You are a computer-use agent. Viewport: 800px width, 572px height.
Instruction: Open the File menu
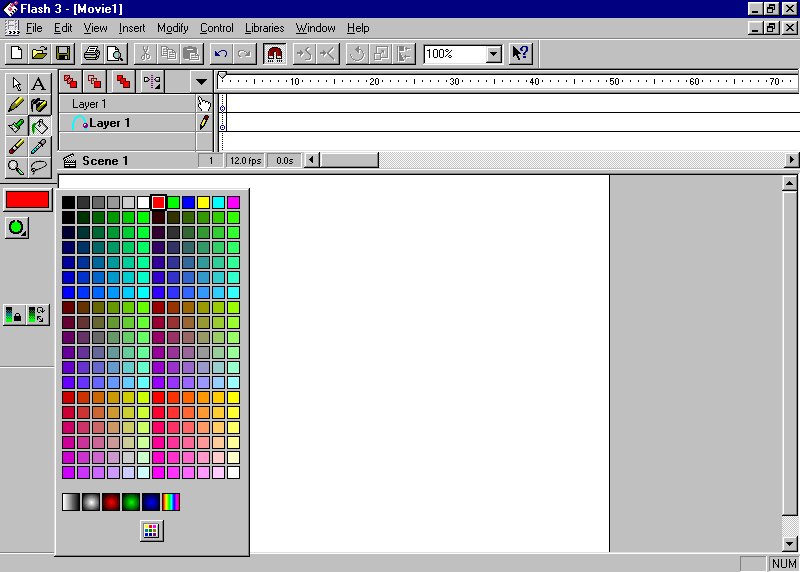pos(34,28)
